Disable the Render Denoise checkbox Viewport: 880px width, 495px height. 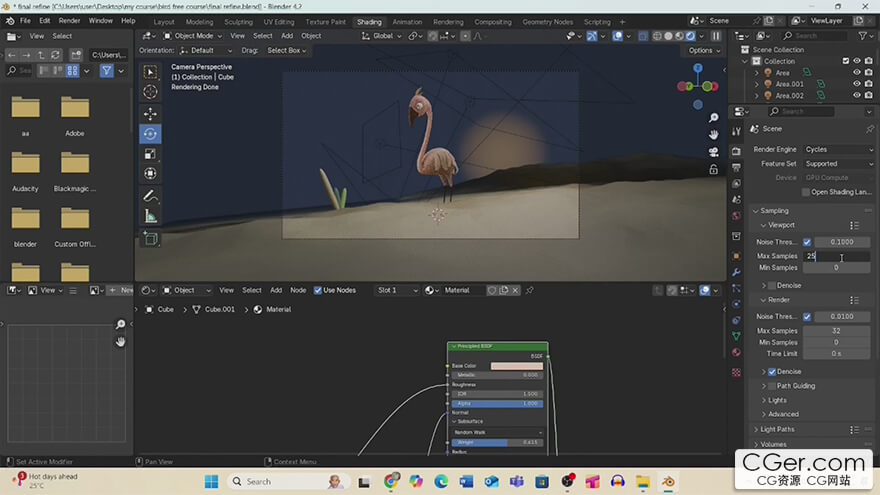coord(772,371)
